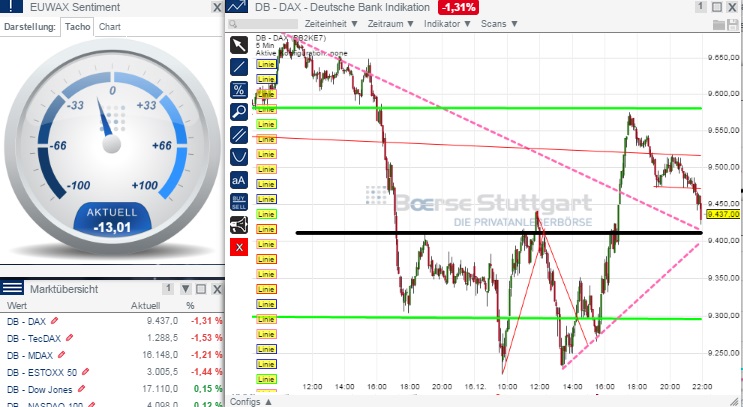Click the group number 1 button in Marktübersicht
Viewport: 743px width, 407px height.
(x=168, y=288)
